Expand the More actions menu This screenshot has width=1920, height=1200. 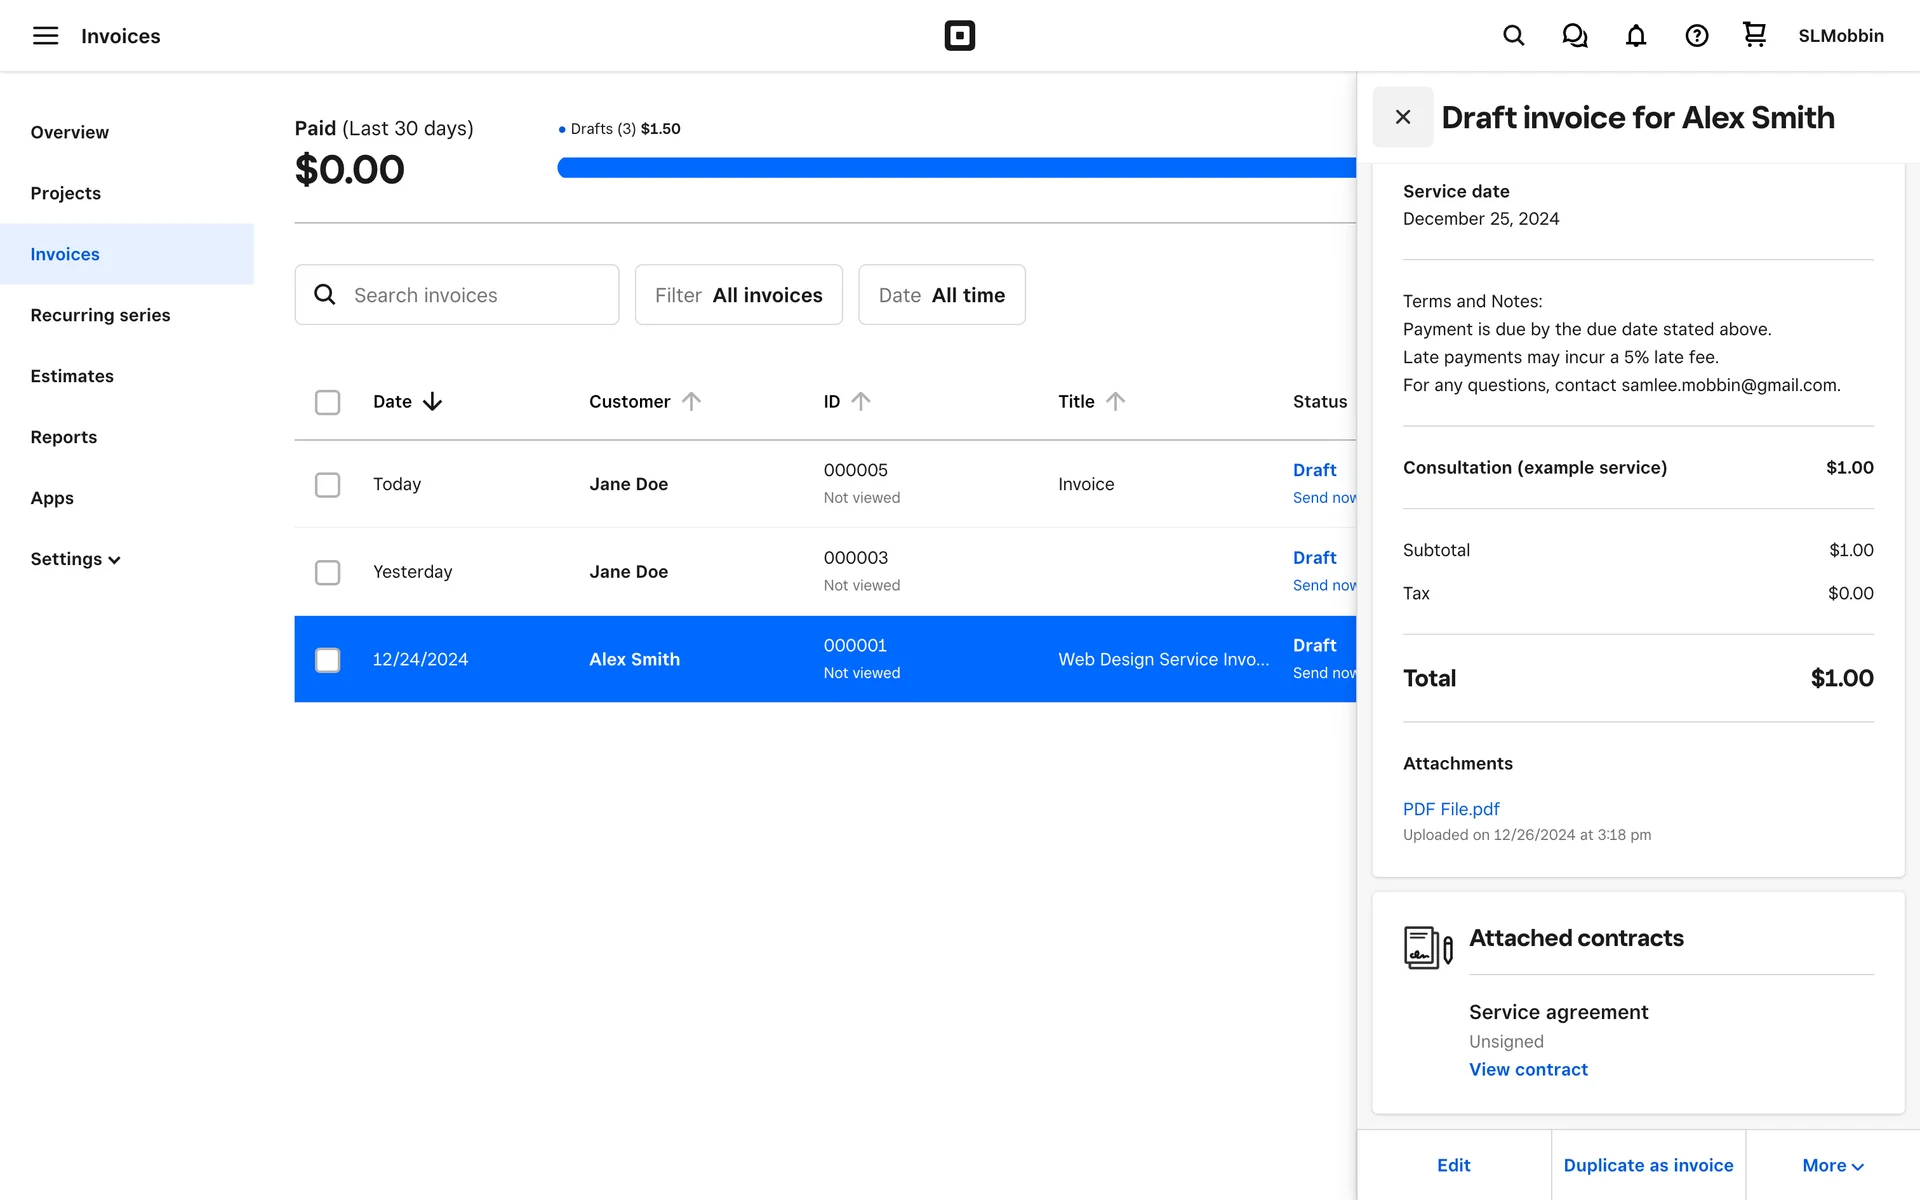coord(1832,1165)
